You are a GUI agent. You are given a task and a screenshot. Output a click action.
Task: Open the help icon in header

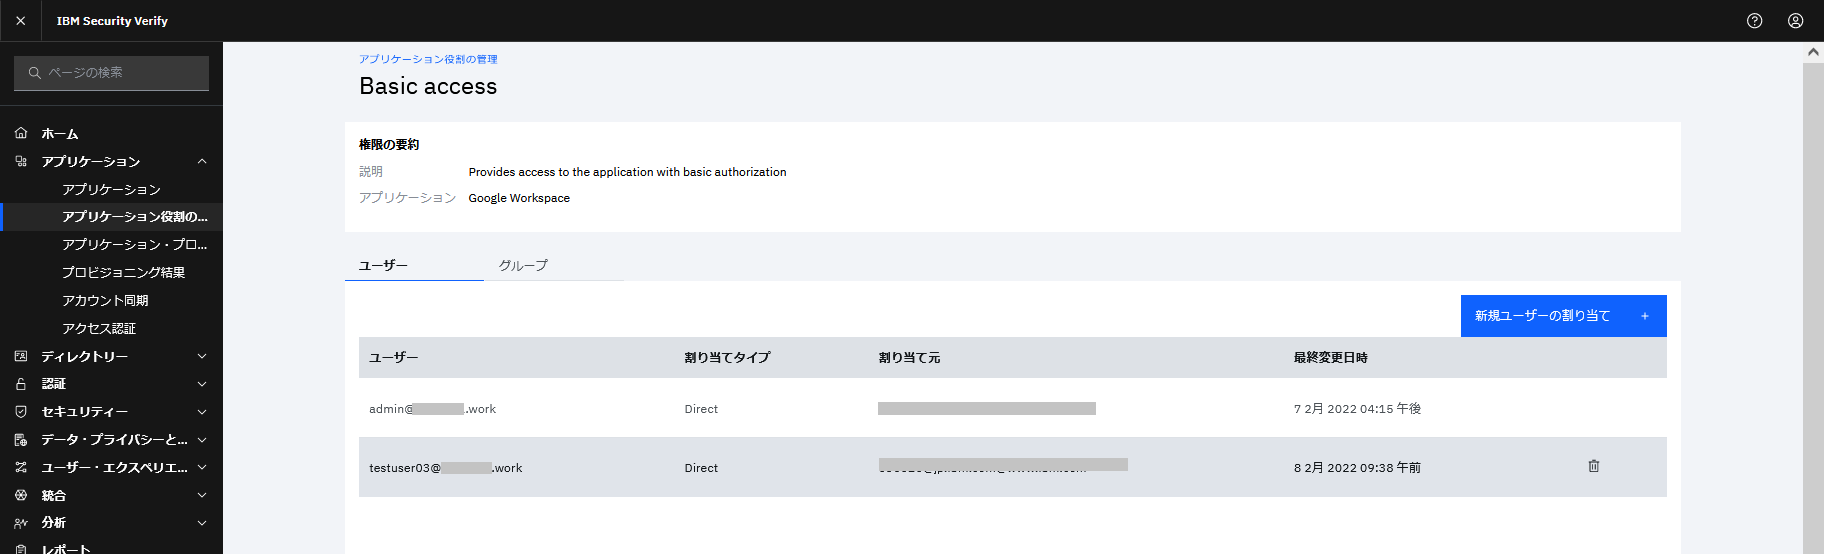pyautogui.click(x=1754, y=20)
